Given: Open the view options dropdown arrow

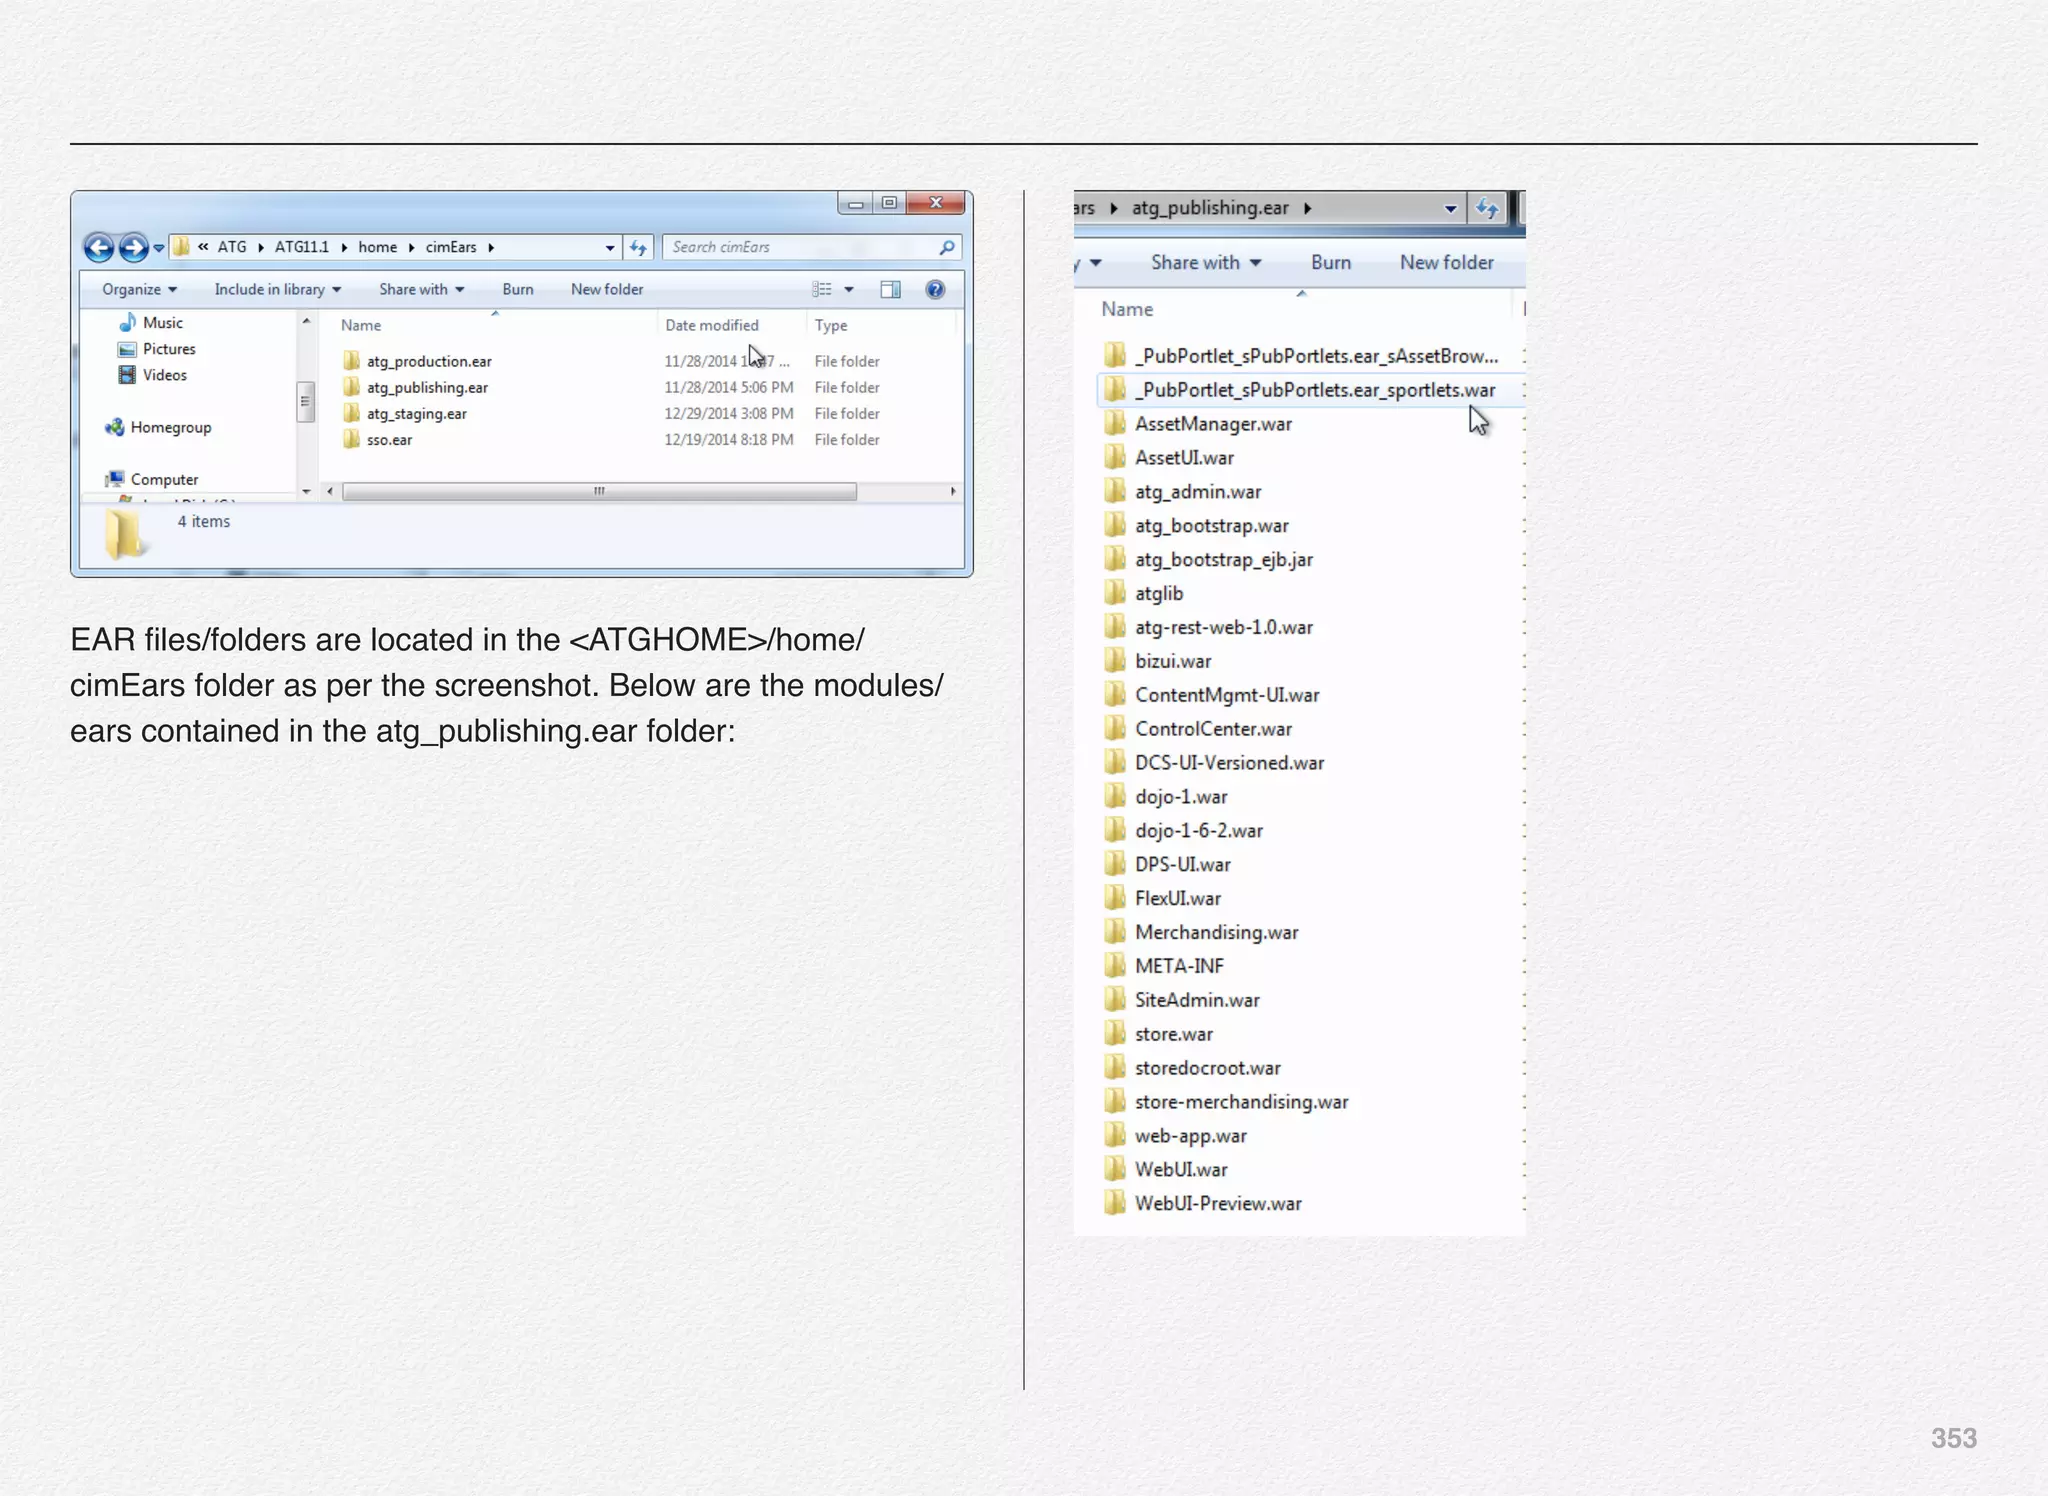Looking at the screenshot, I should [x=849, y=289].
